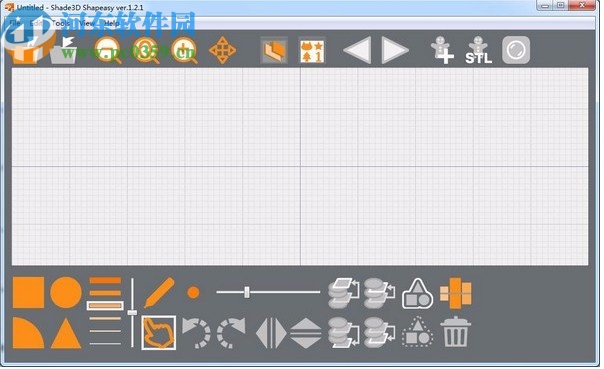
Task: Click the horizontal slider handle
Action: (x=247, y=292)
